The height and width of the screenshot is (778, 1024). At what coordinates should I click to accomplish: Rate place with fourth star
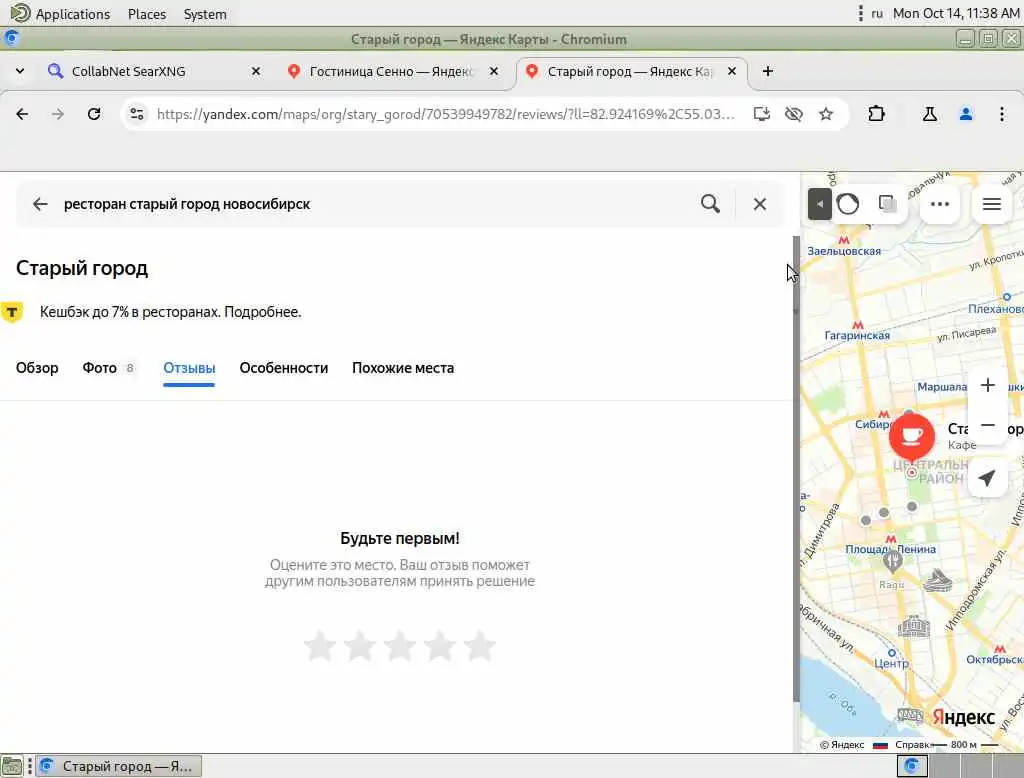tap(440, 646)
